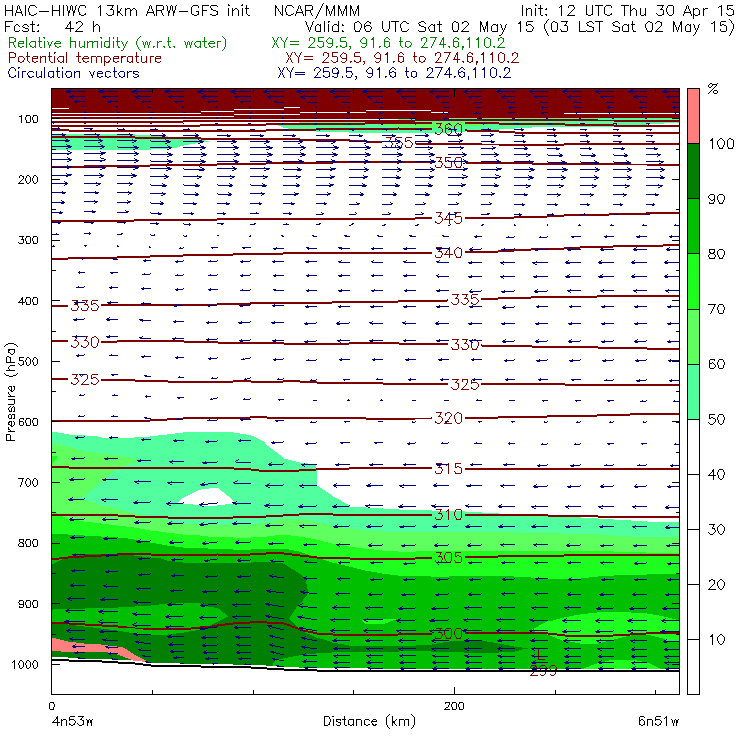The height and width of the screenshot is (740, 740).
Task: Click the '360' potential temperature contour label
Action: [x=448, y=129]
